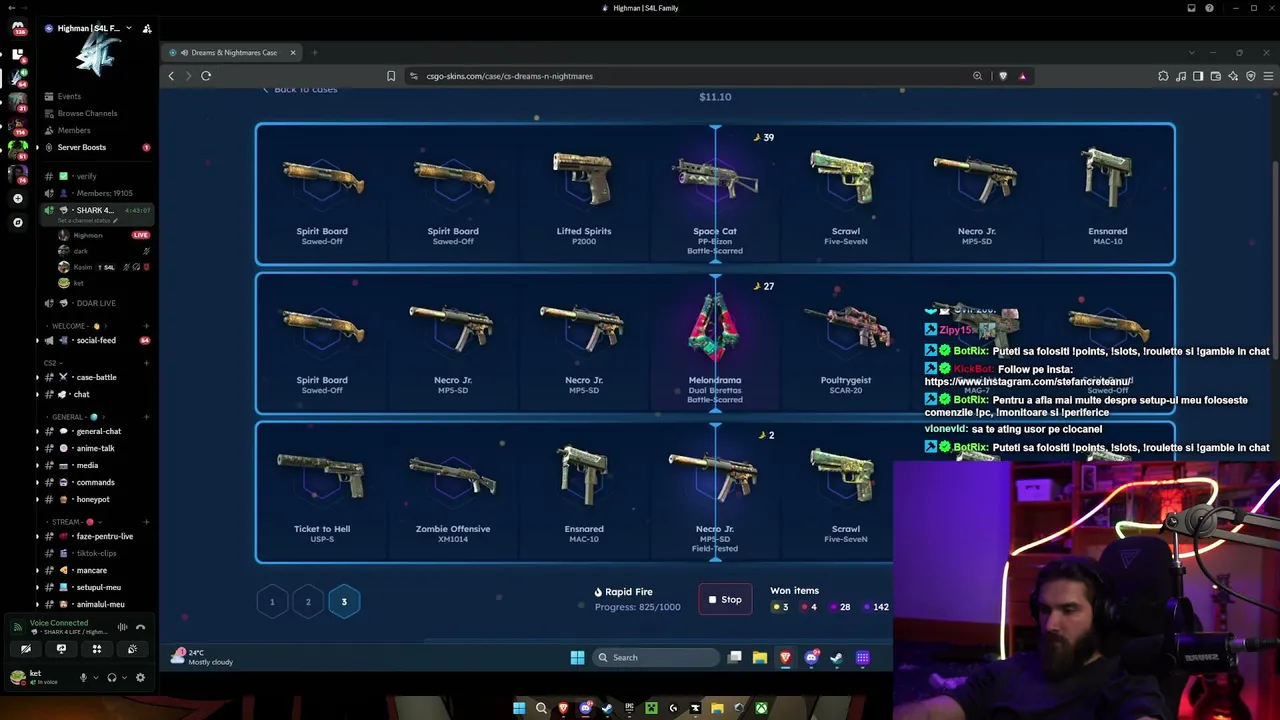Join the DOAR LIVE voice channel

point(96,303)
